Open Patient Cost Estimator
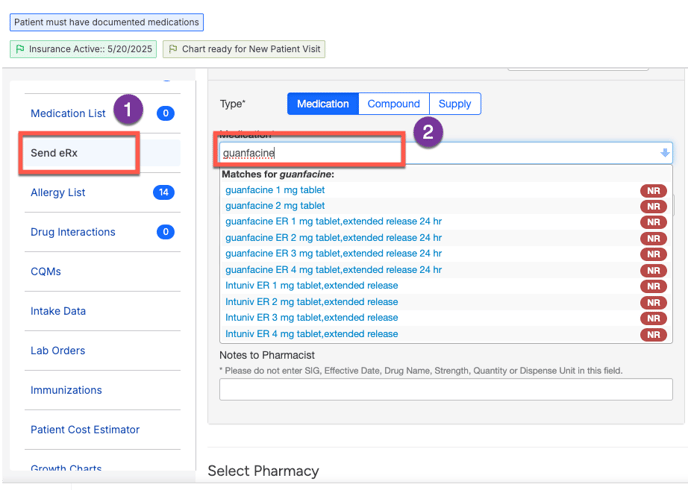The height and width of the screenshot is (490, 688). (x=85, y=430)
